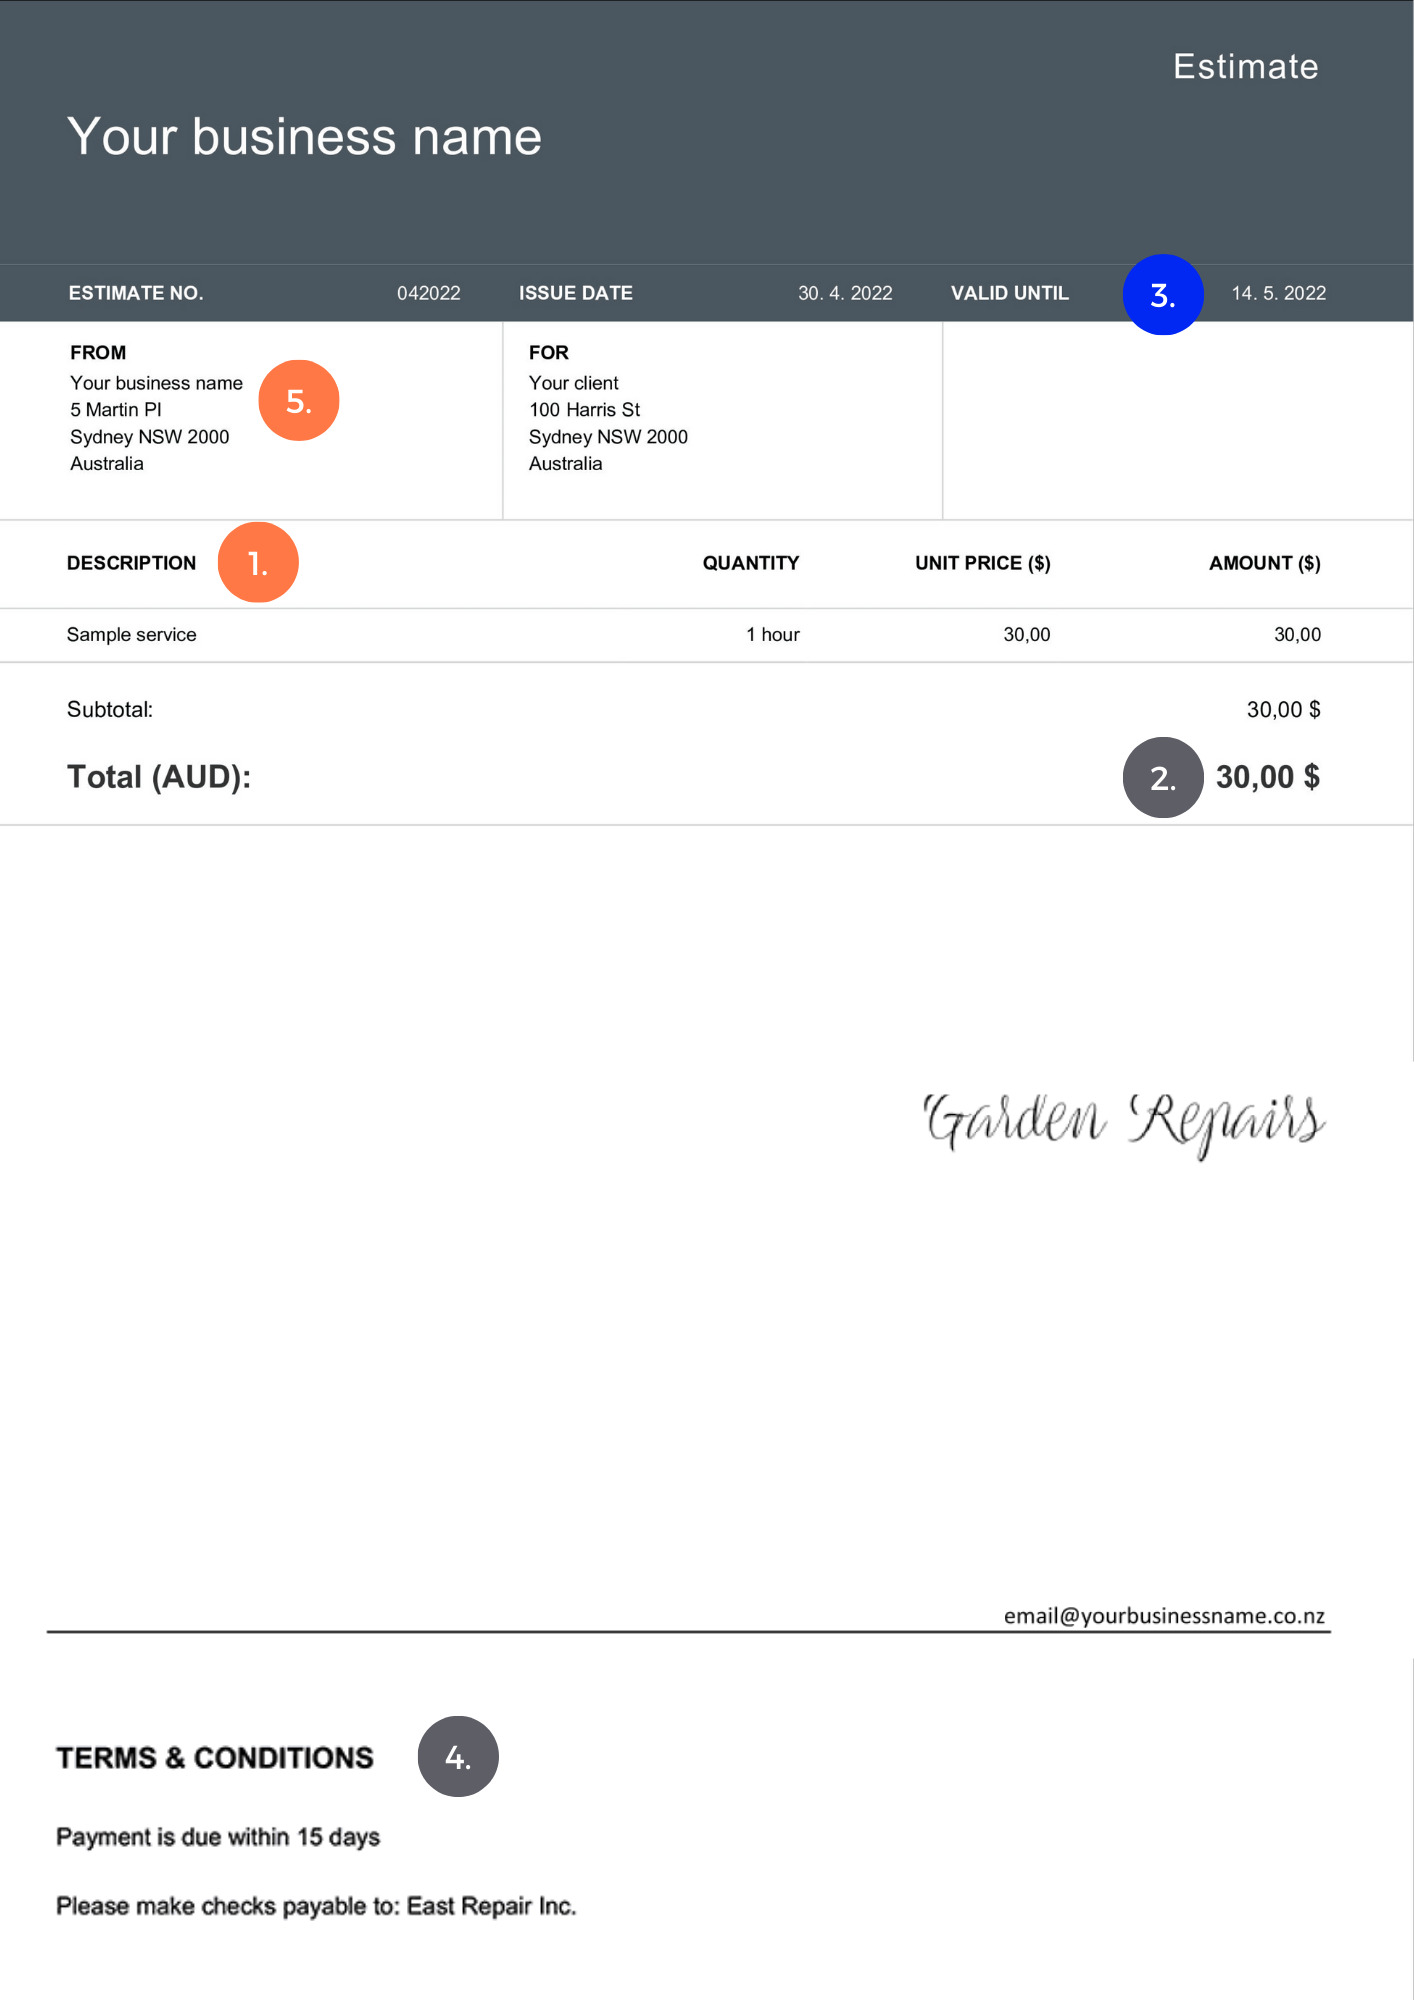1414x2000 pixels.
Task: Select the 'Your client' name
Action: click(573, 383)
